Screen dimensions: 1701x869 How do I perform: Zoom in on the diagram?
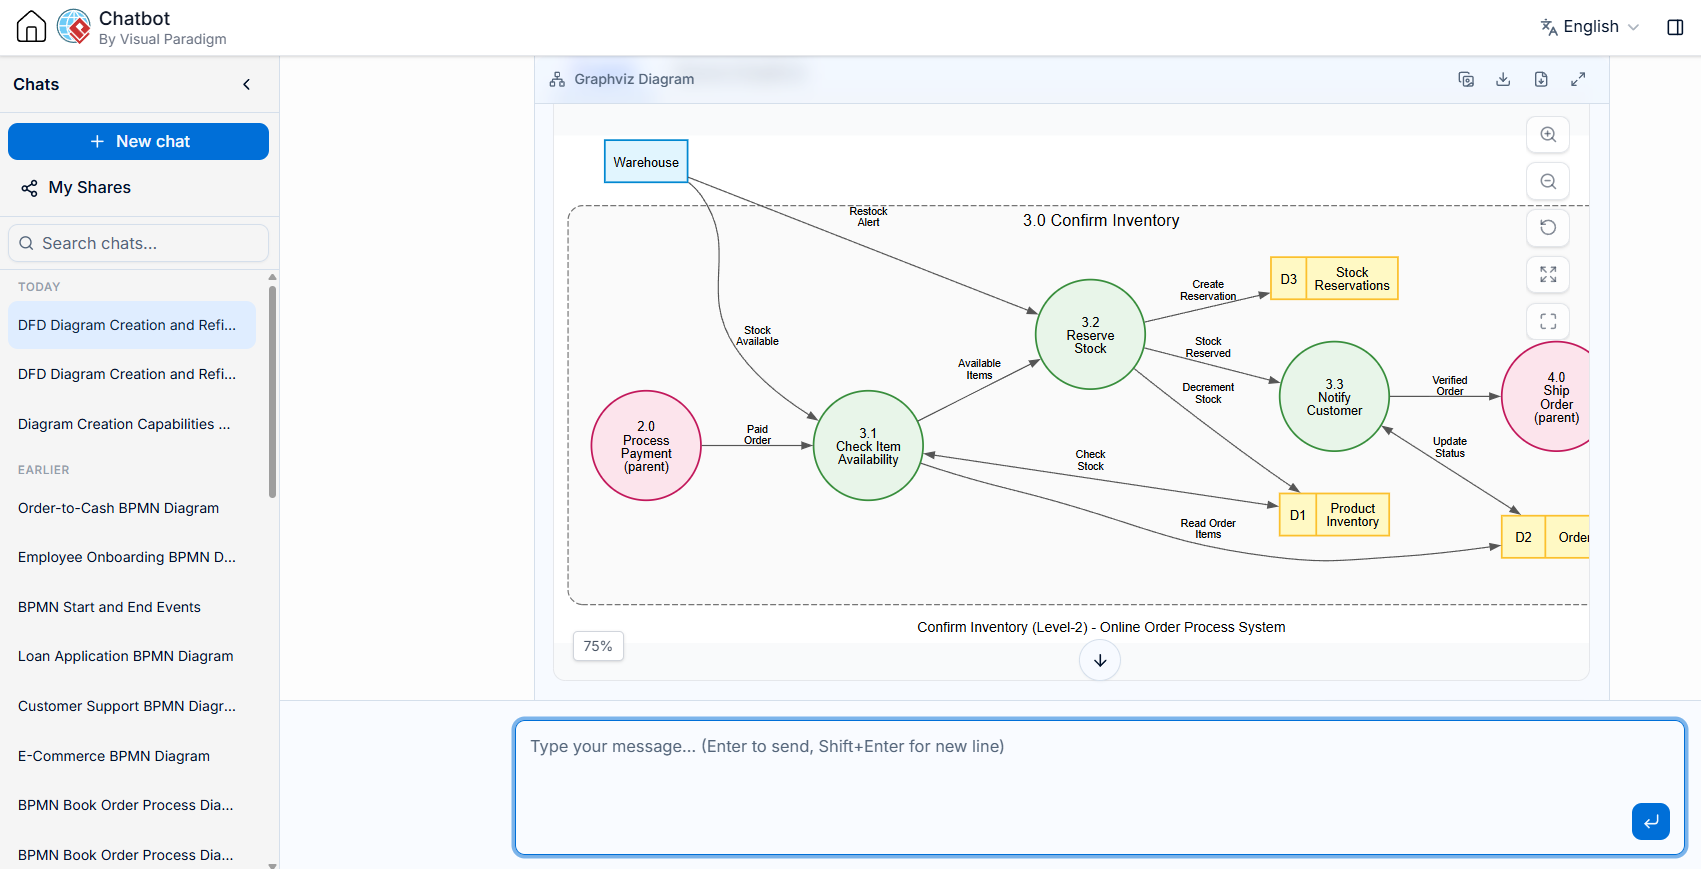(1548, 134)
